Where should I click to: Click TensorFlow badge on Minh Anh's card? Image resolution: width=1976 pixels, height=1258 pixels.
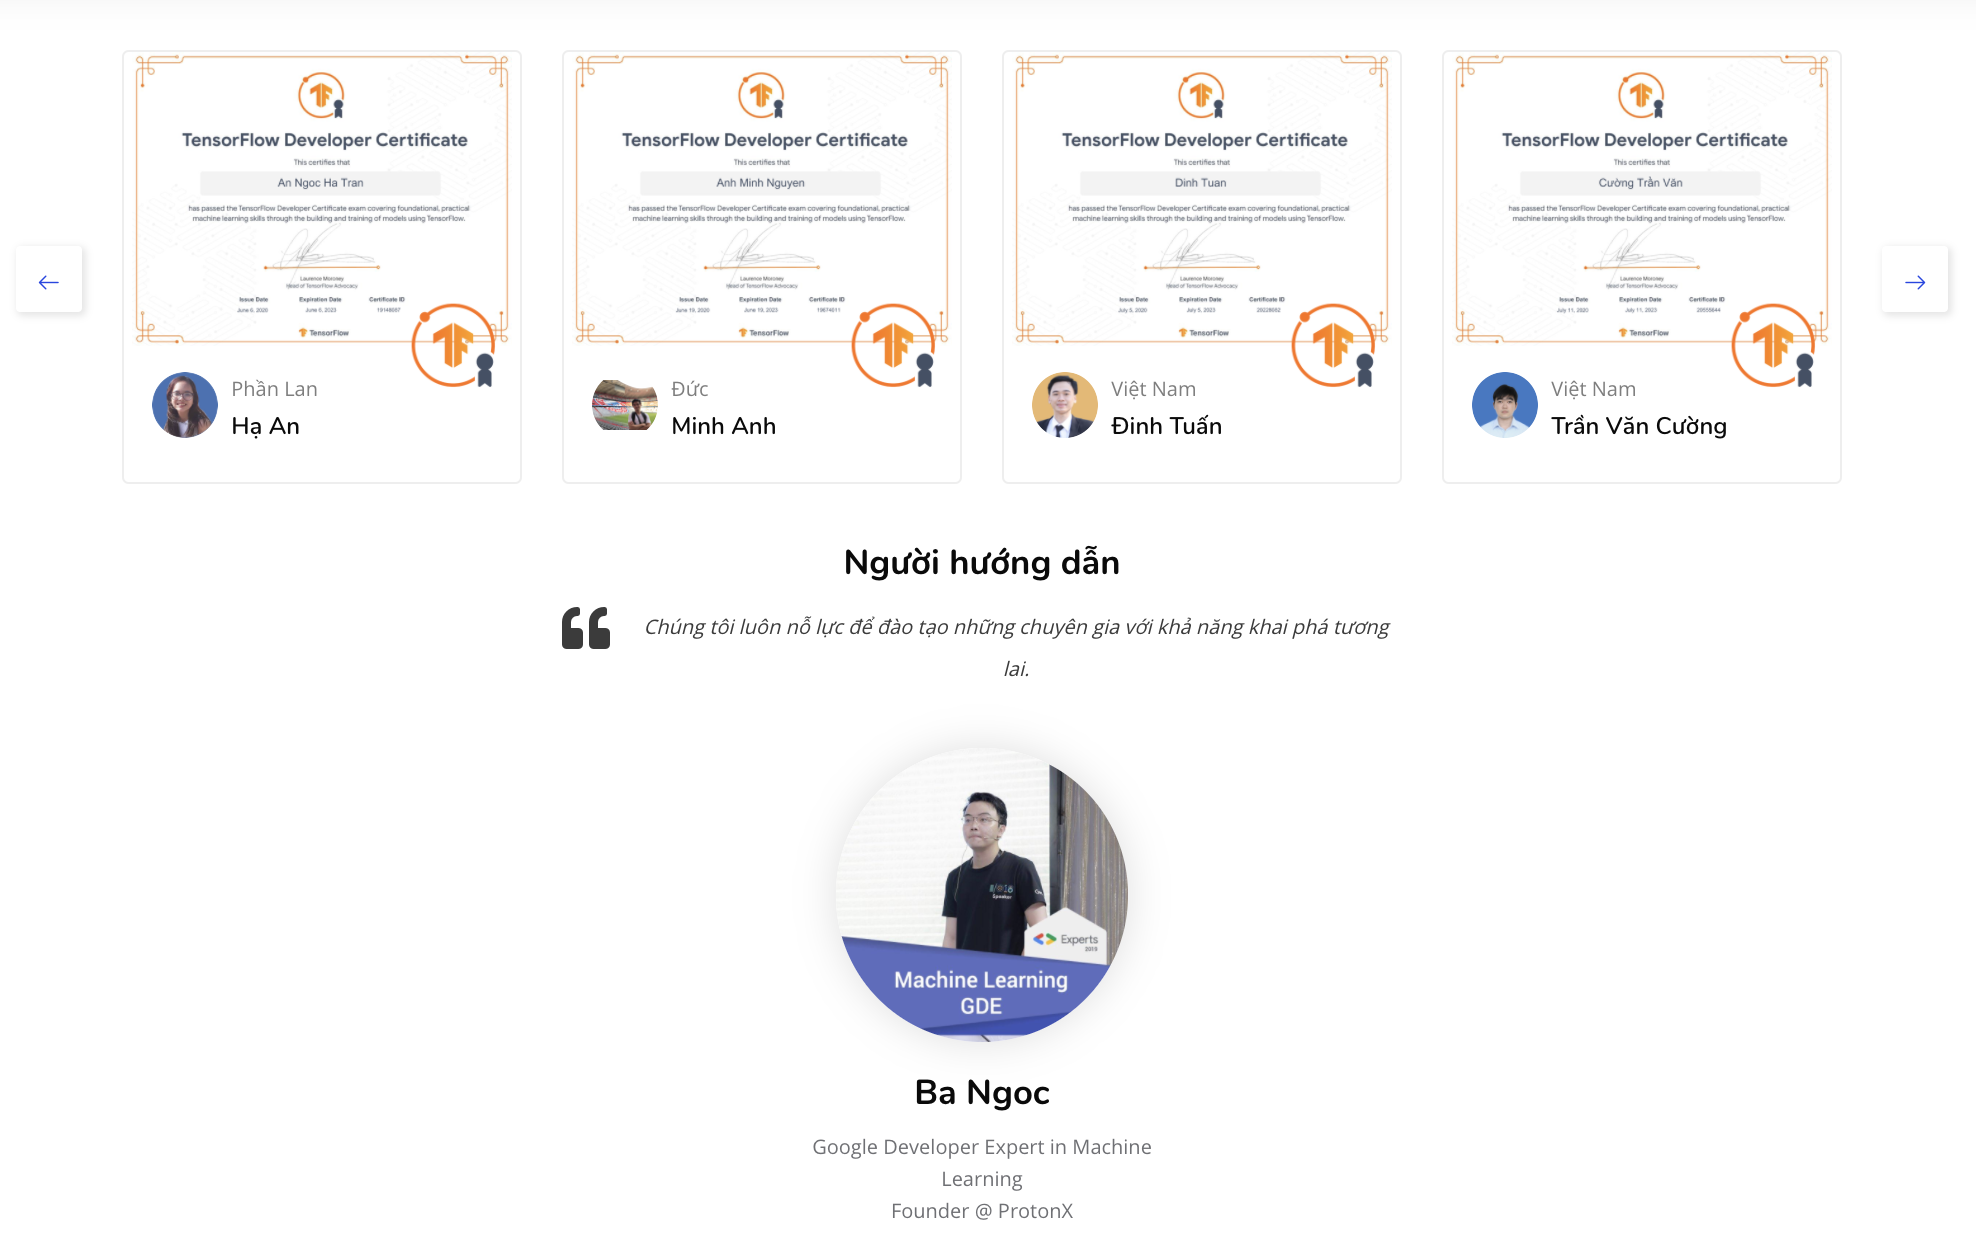coord(894,346)
